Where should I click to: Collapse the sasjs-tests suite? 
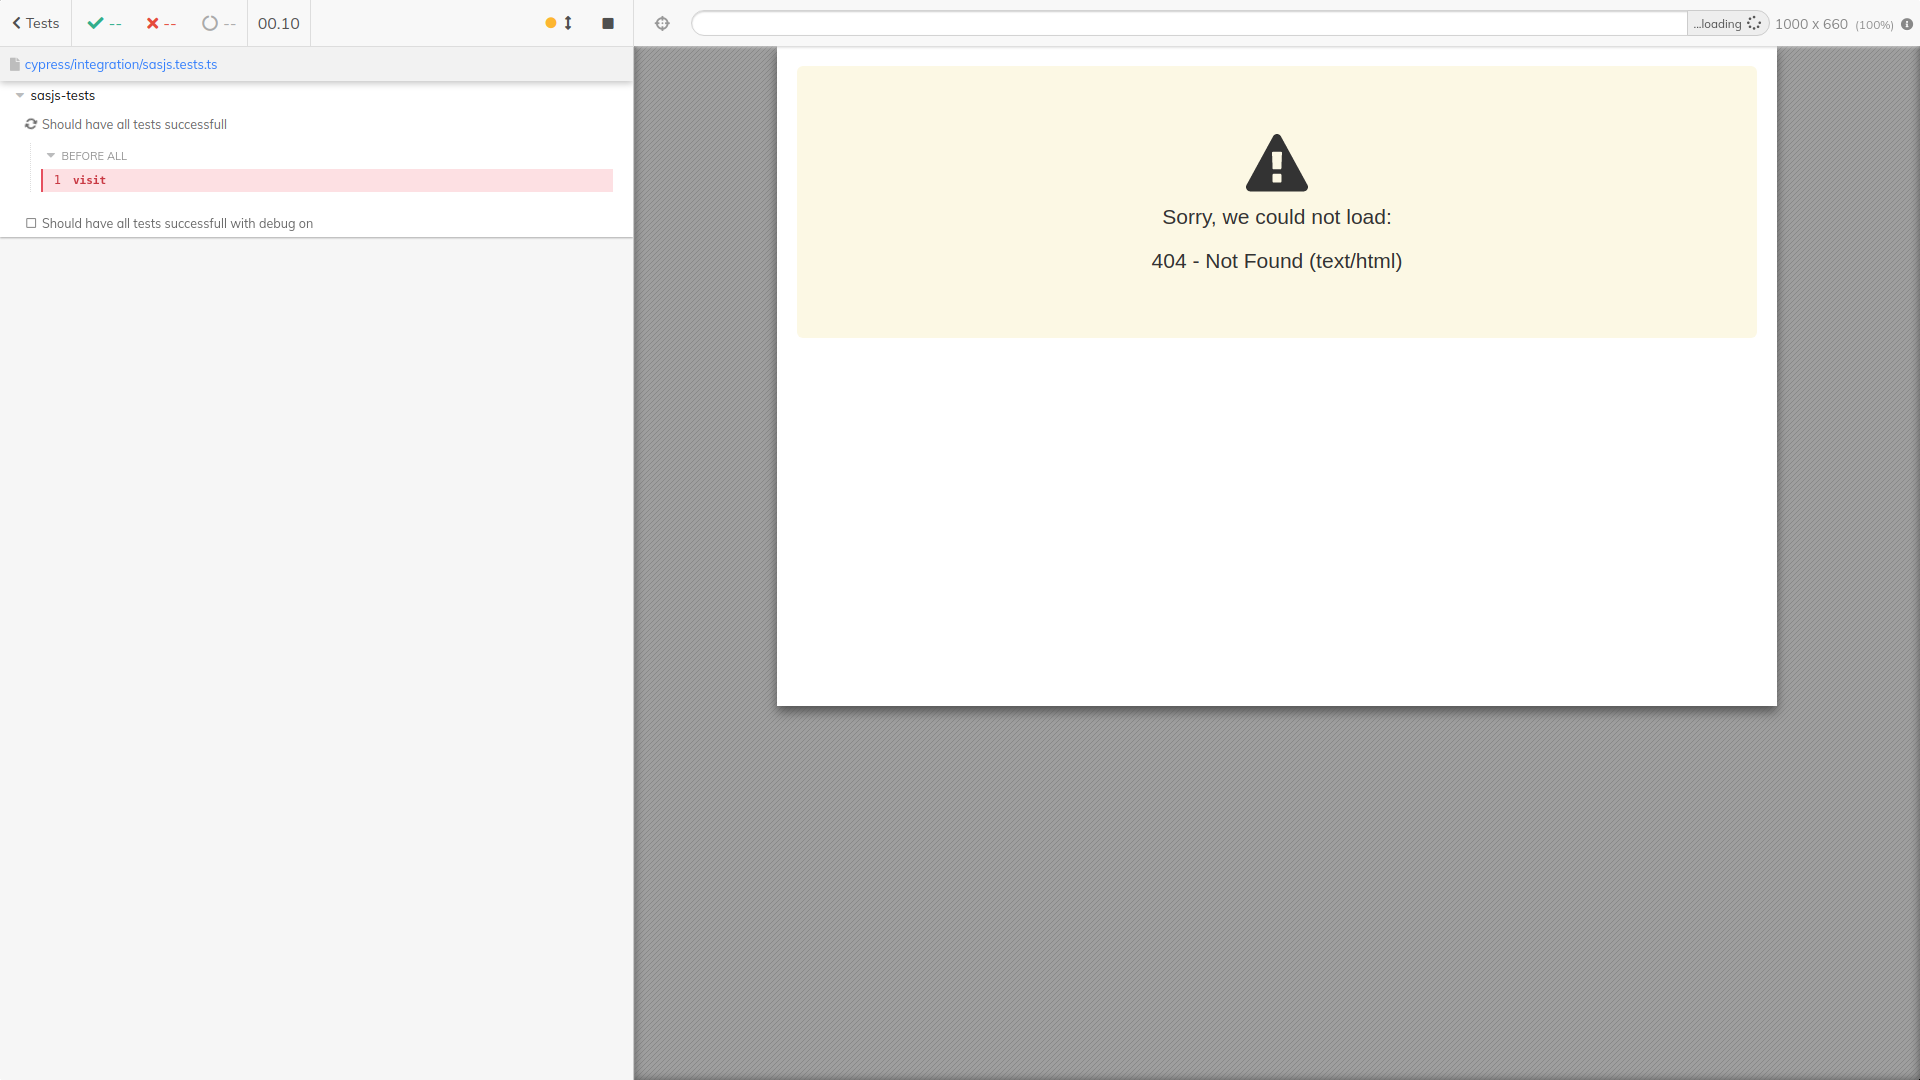point(20,96)
